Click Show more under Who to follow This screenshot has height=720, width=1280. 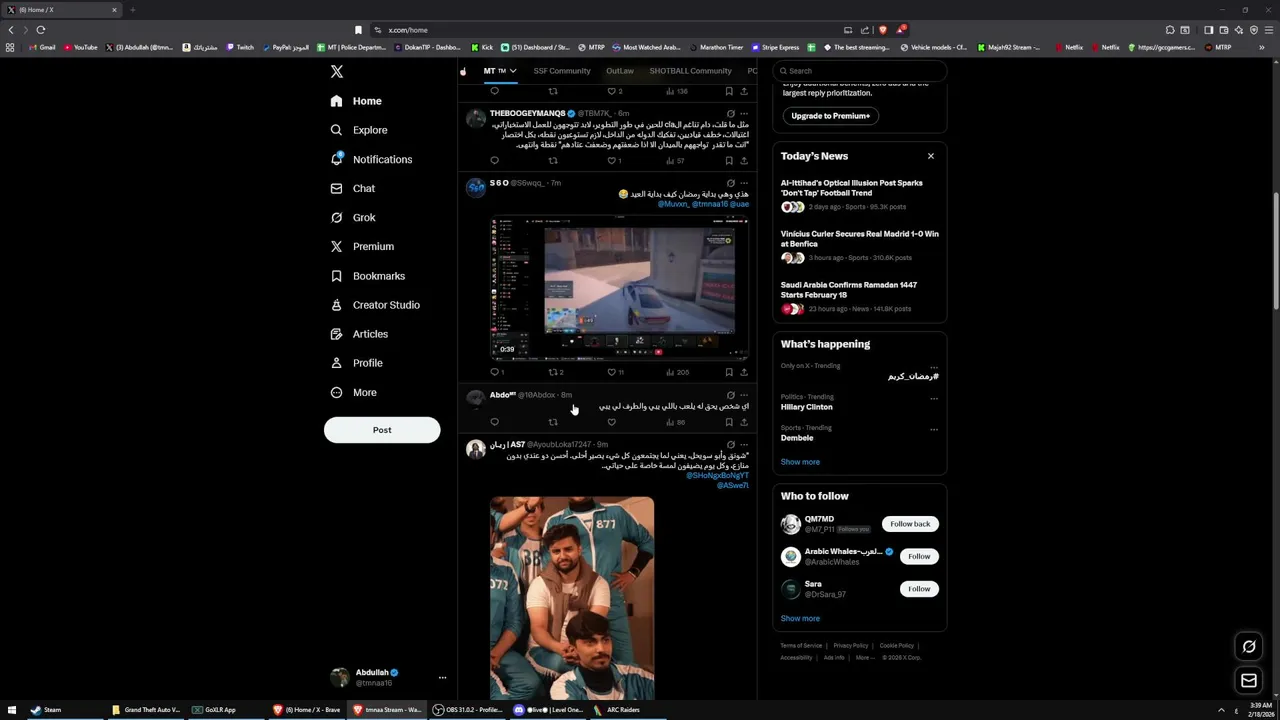[x=800, y=618]
